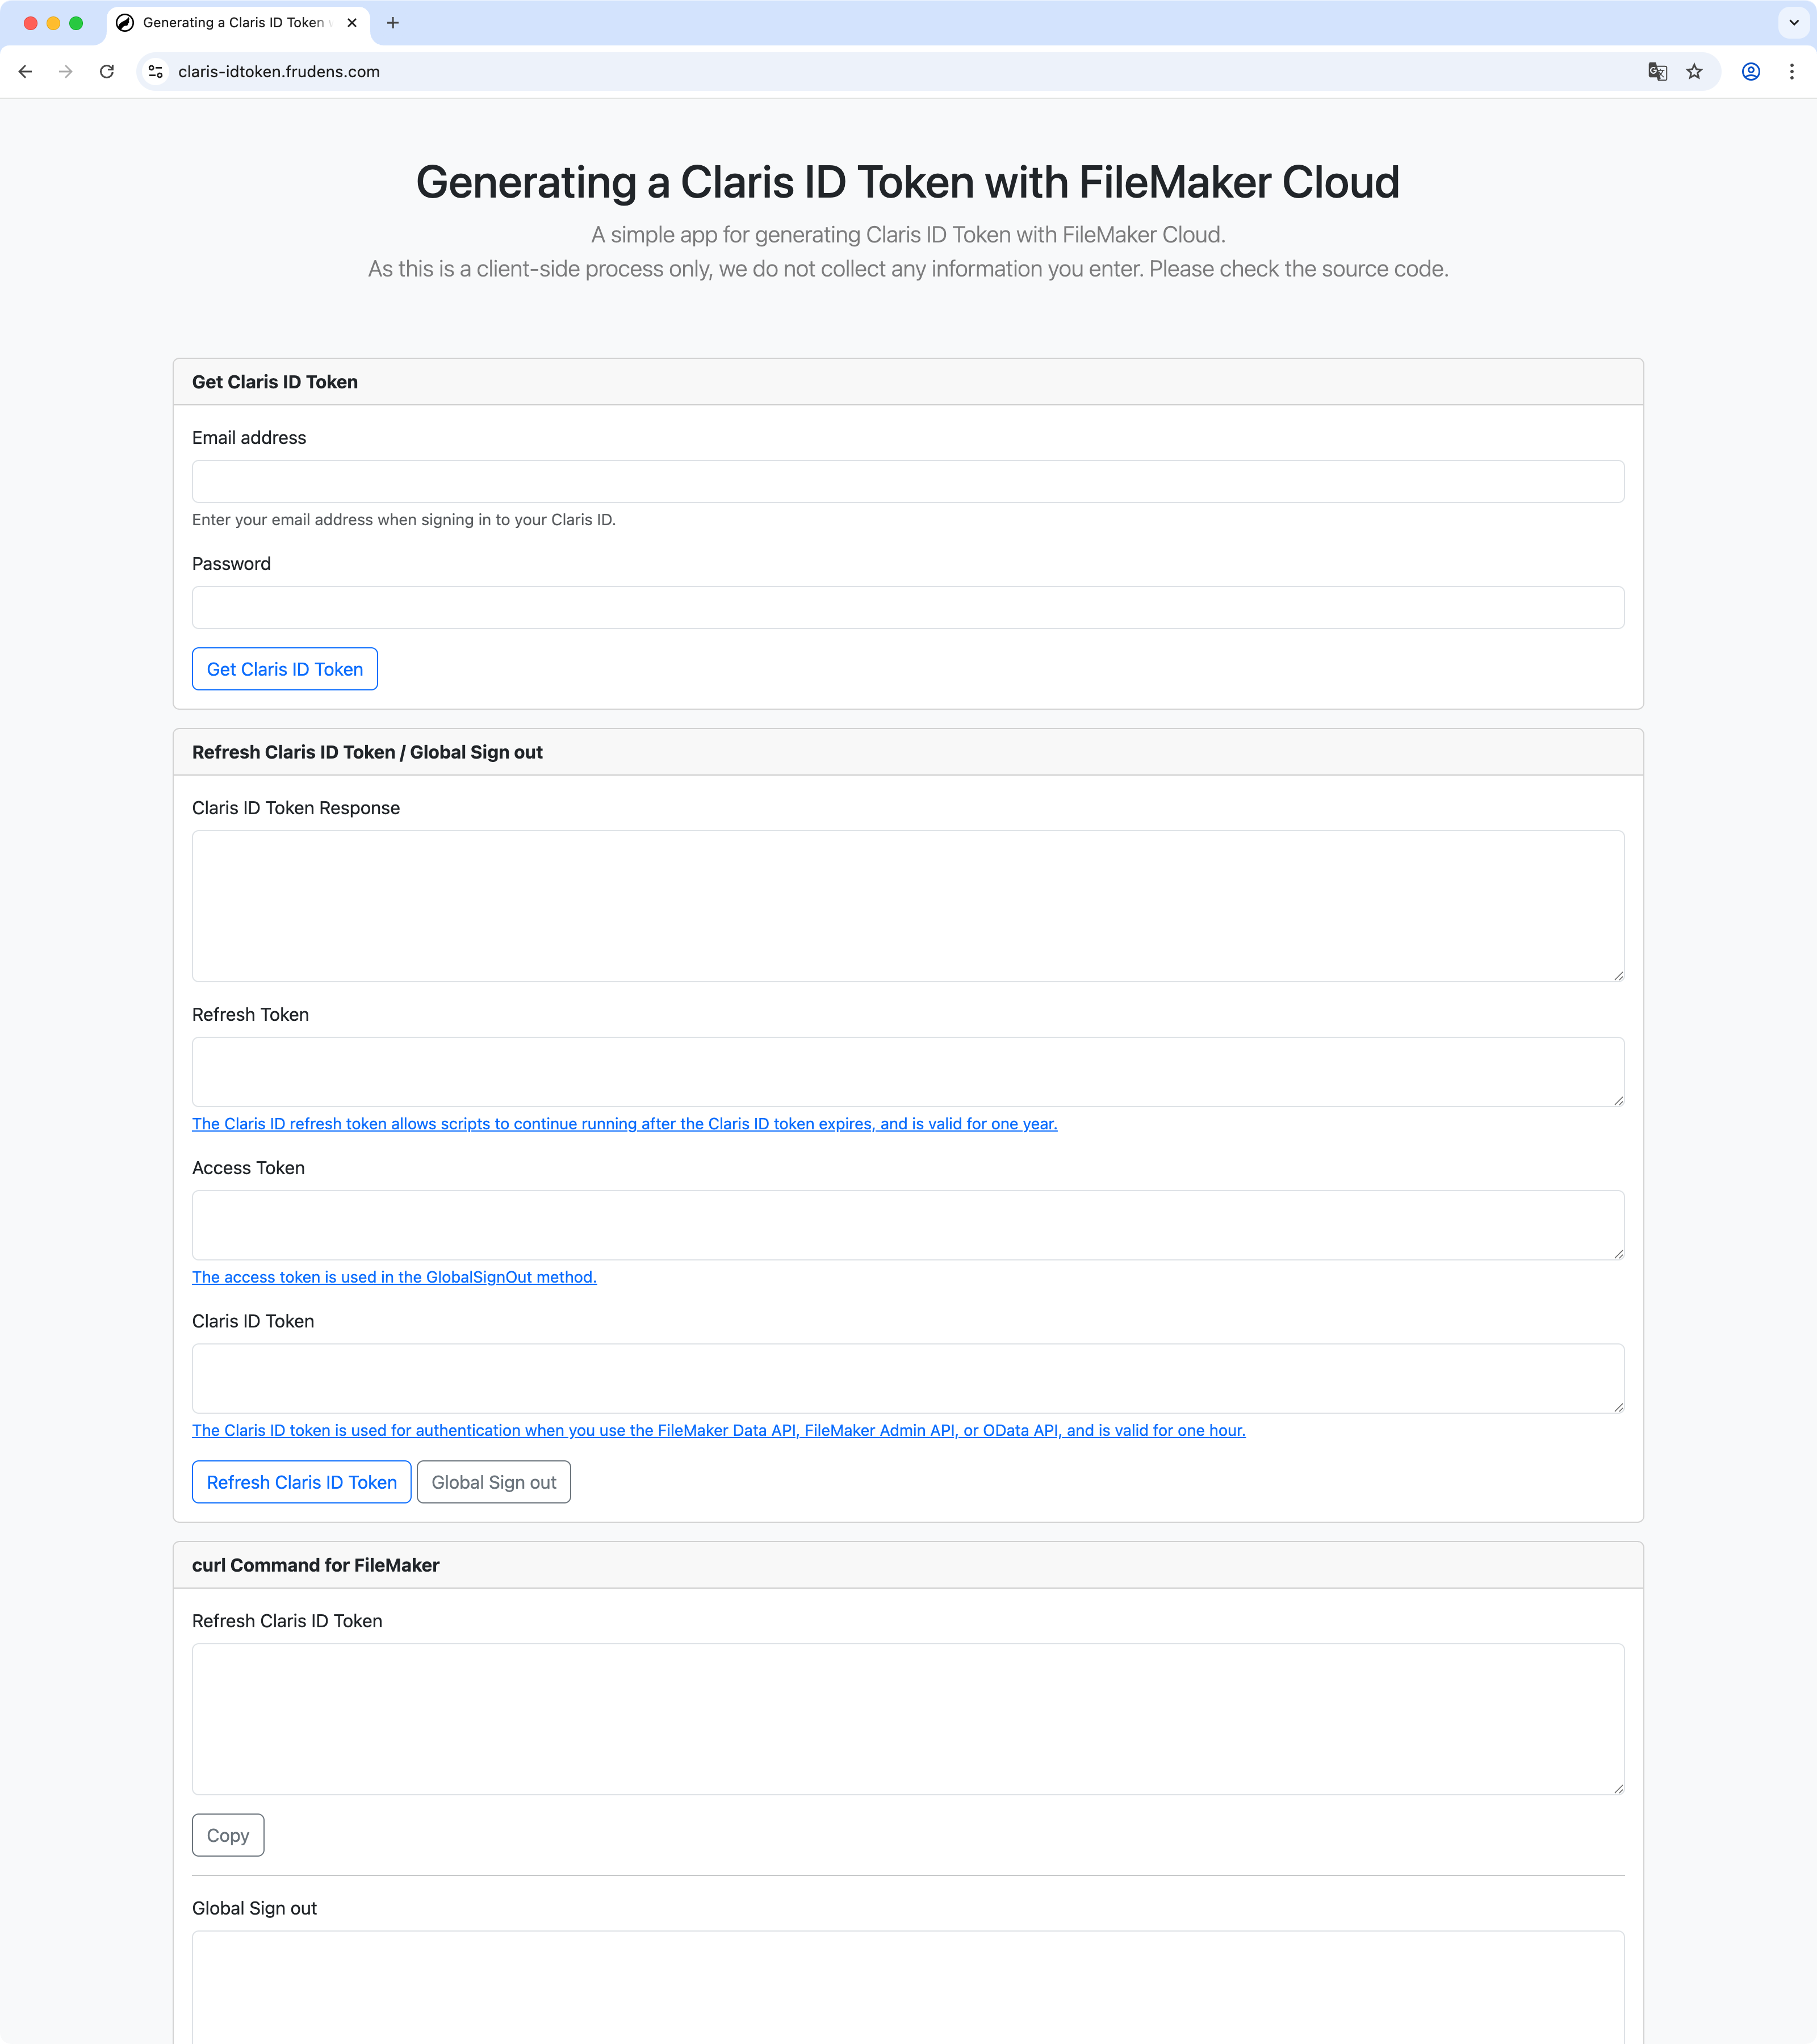Focus the Claris ID Token Response textarea
Image resolution: width=1817 pixels, height=2044 pixels.
click(x=908, y=906)
